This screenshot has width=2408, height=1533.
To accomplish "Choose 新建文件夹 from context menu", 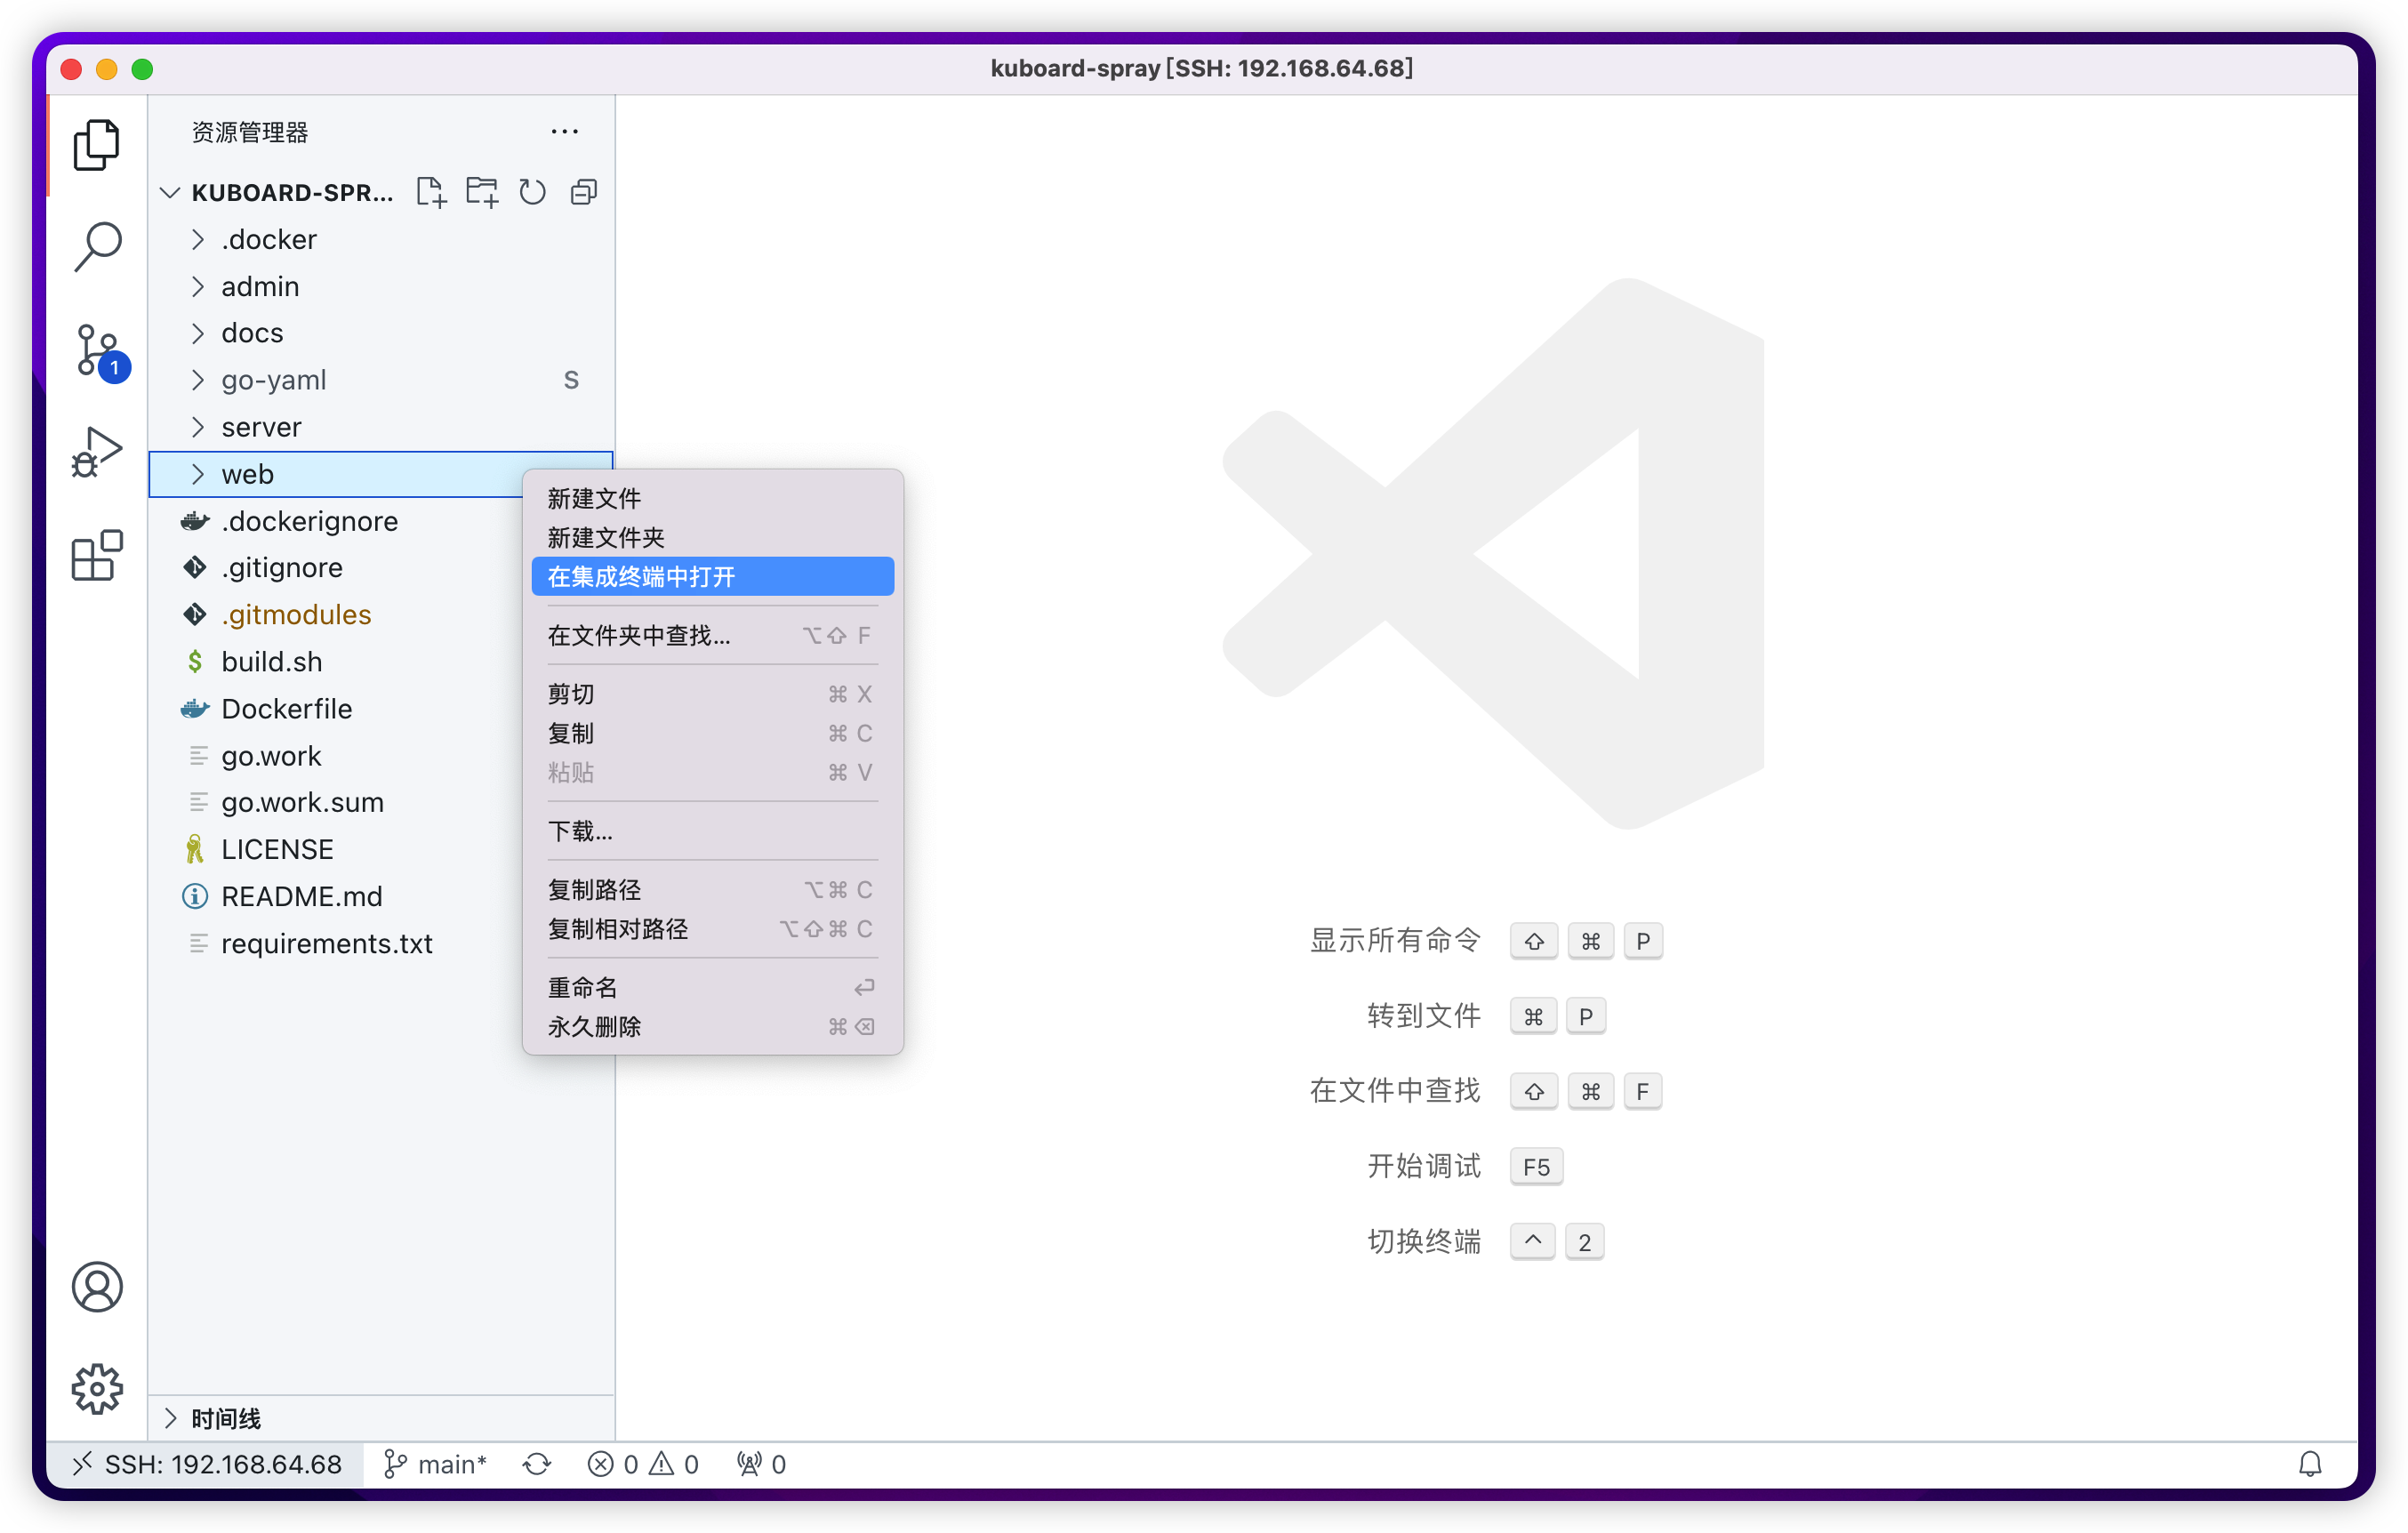I will pos(712,537).
